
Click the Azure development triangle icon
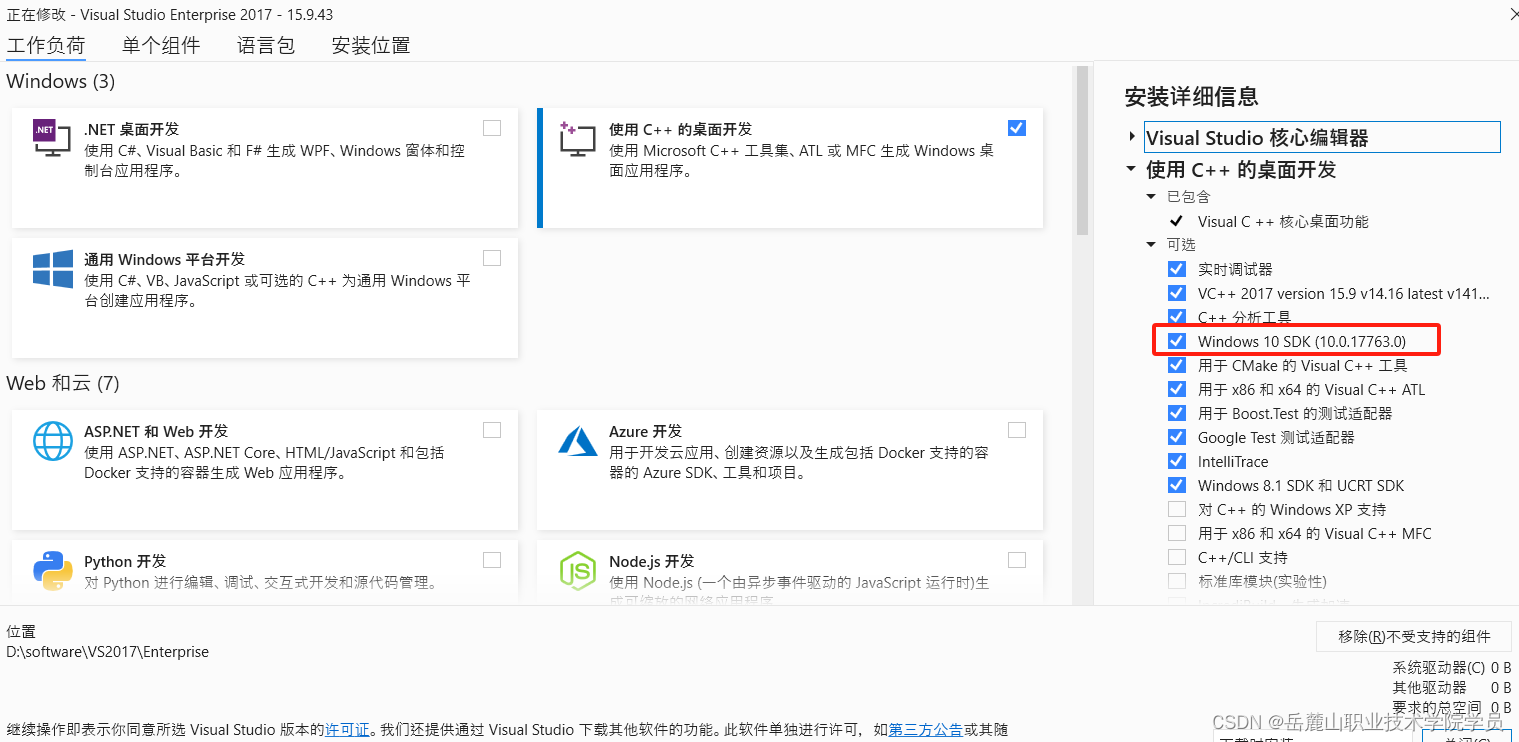(577, 441)
